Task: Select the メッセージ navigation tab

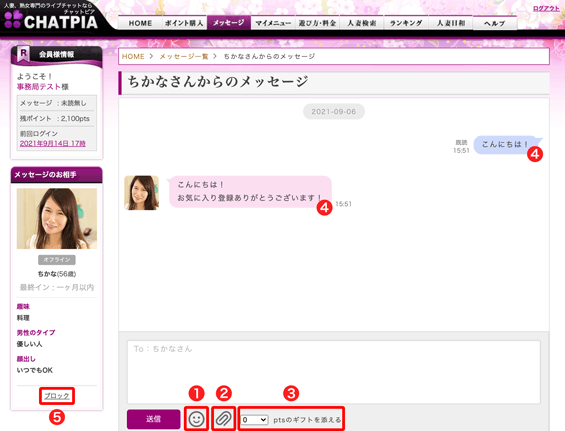Action: click(228, 22)
